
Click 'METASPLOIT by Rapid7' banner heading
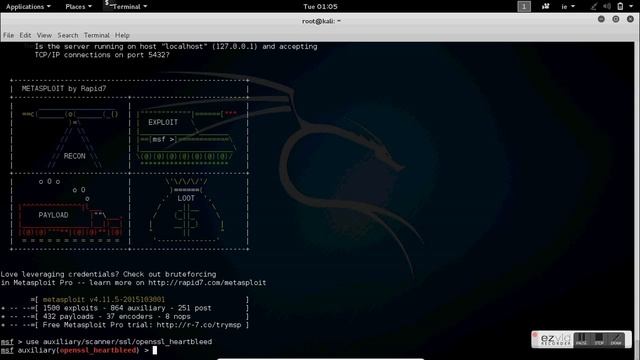tap(64, 89)
